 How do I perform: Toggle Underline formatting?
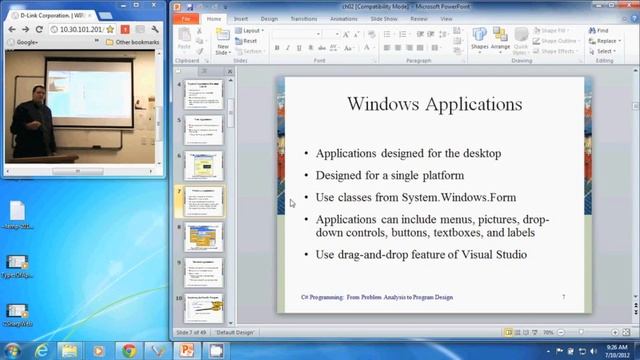click(299, 48)
